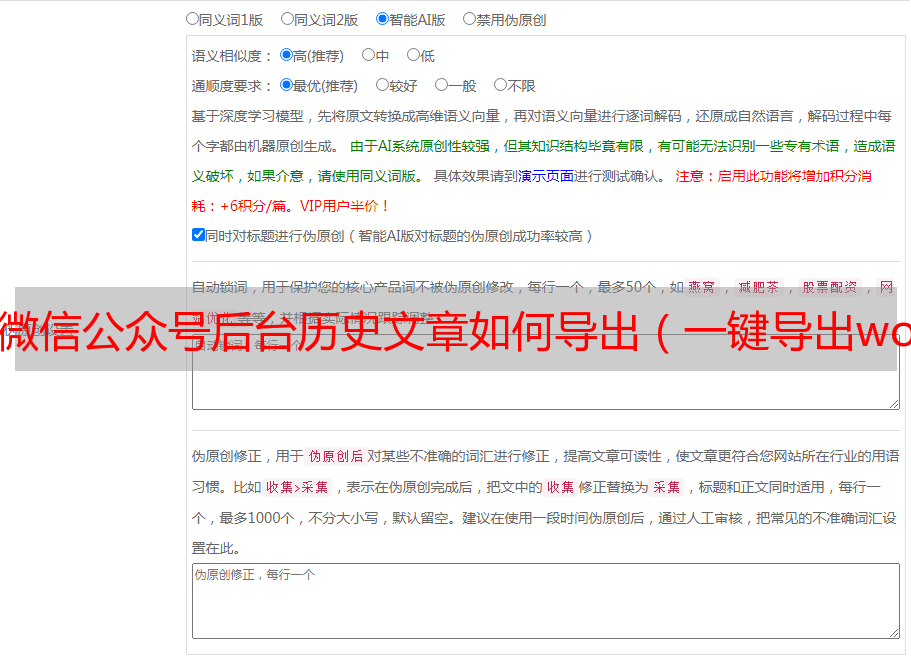The width and height of the screenshot is (911, 658).
Task: Choose the 智能AI版 radio option
Action: (x=382, y=19)
